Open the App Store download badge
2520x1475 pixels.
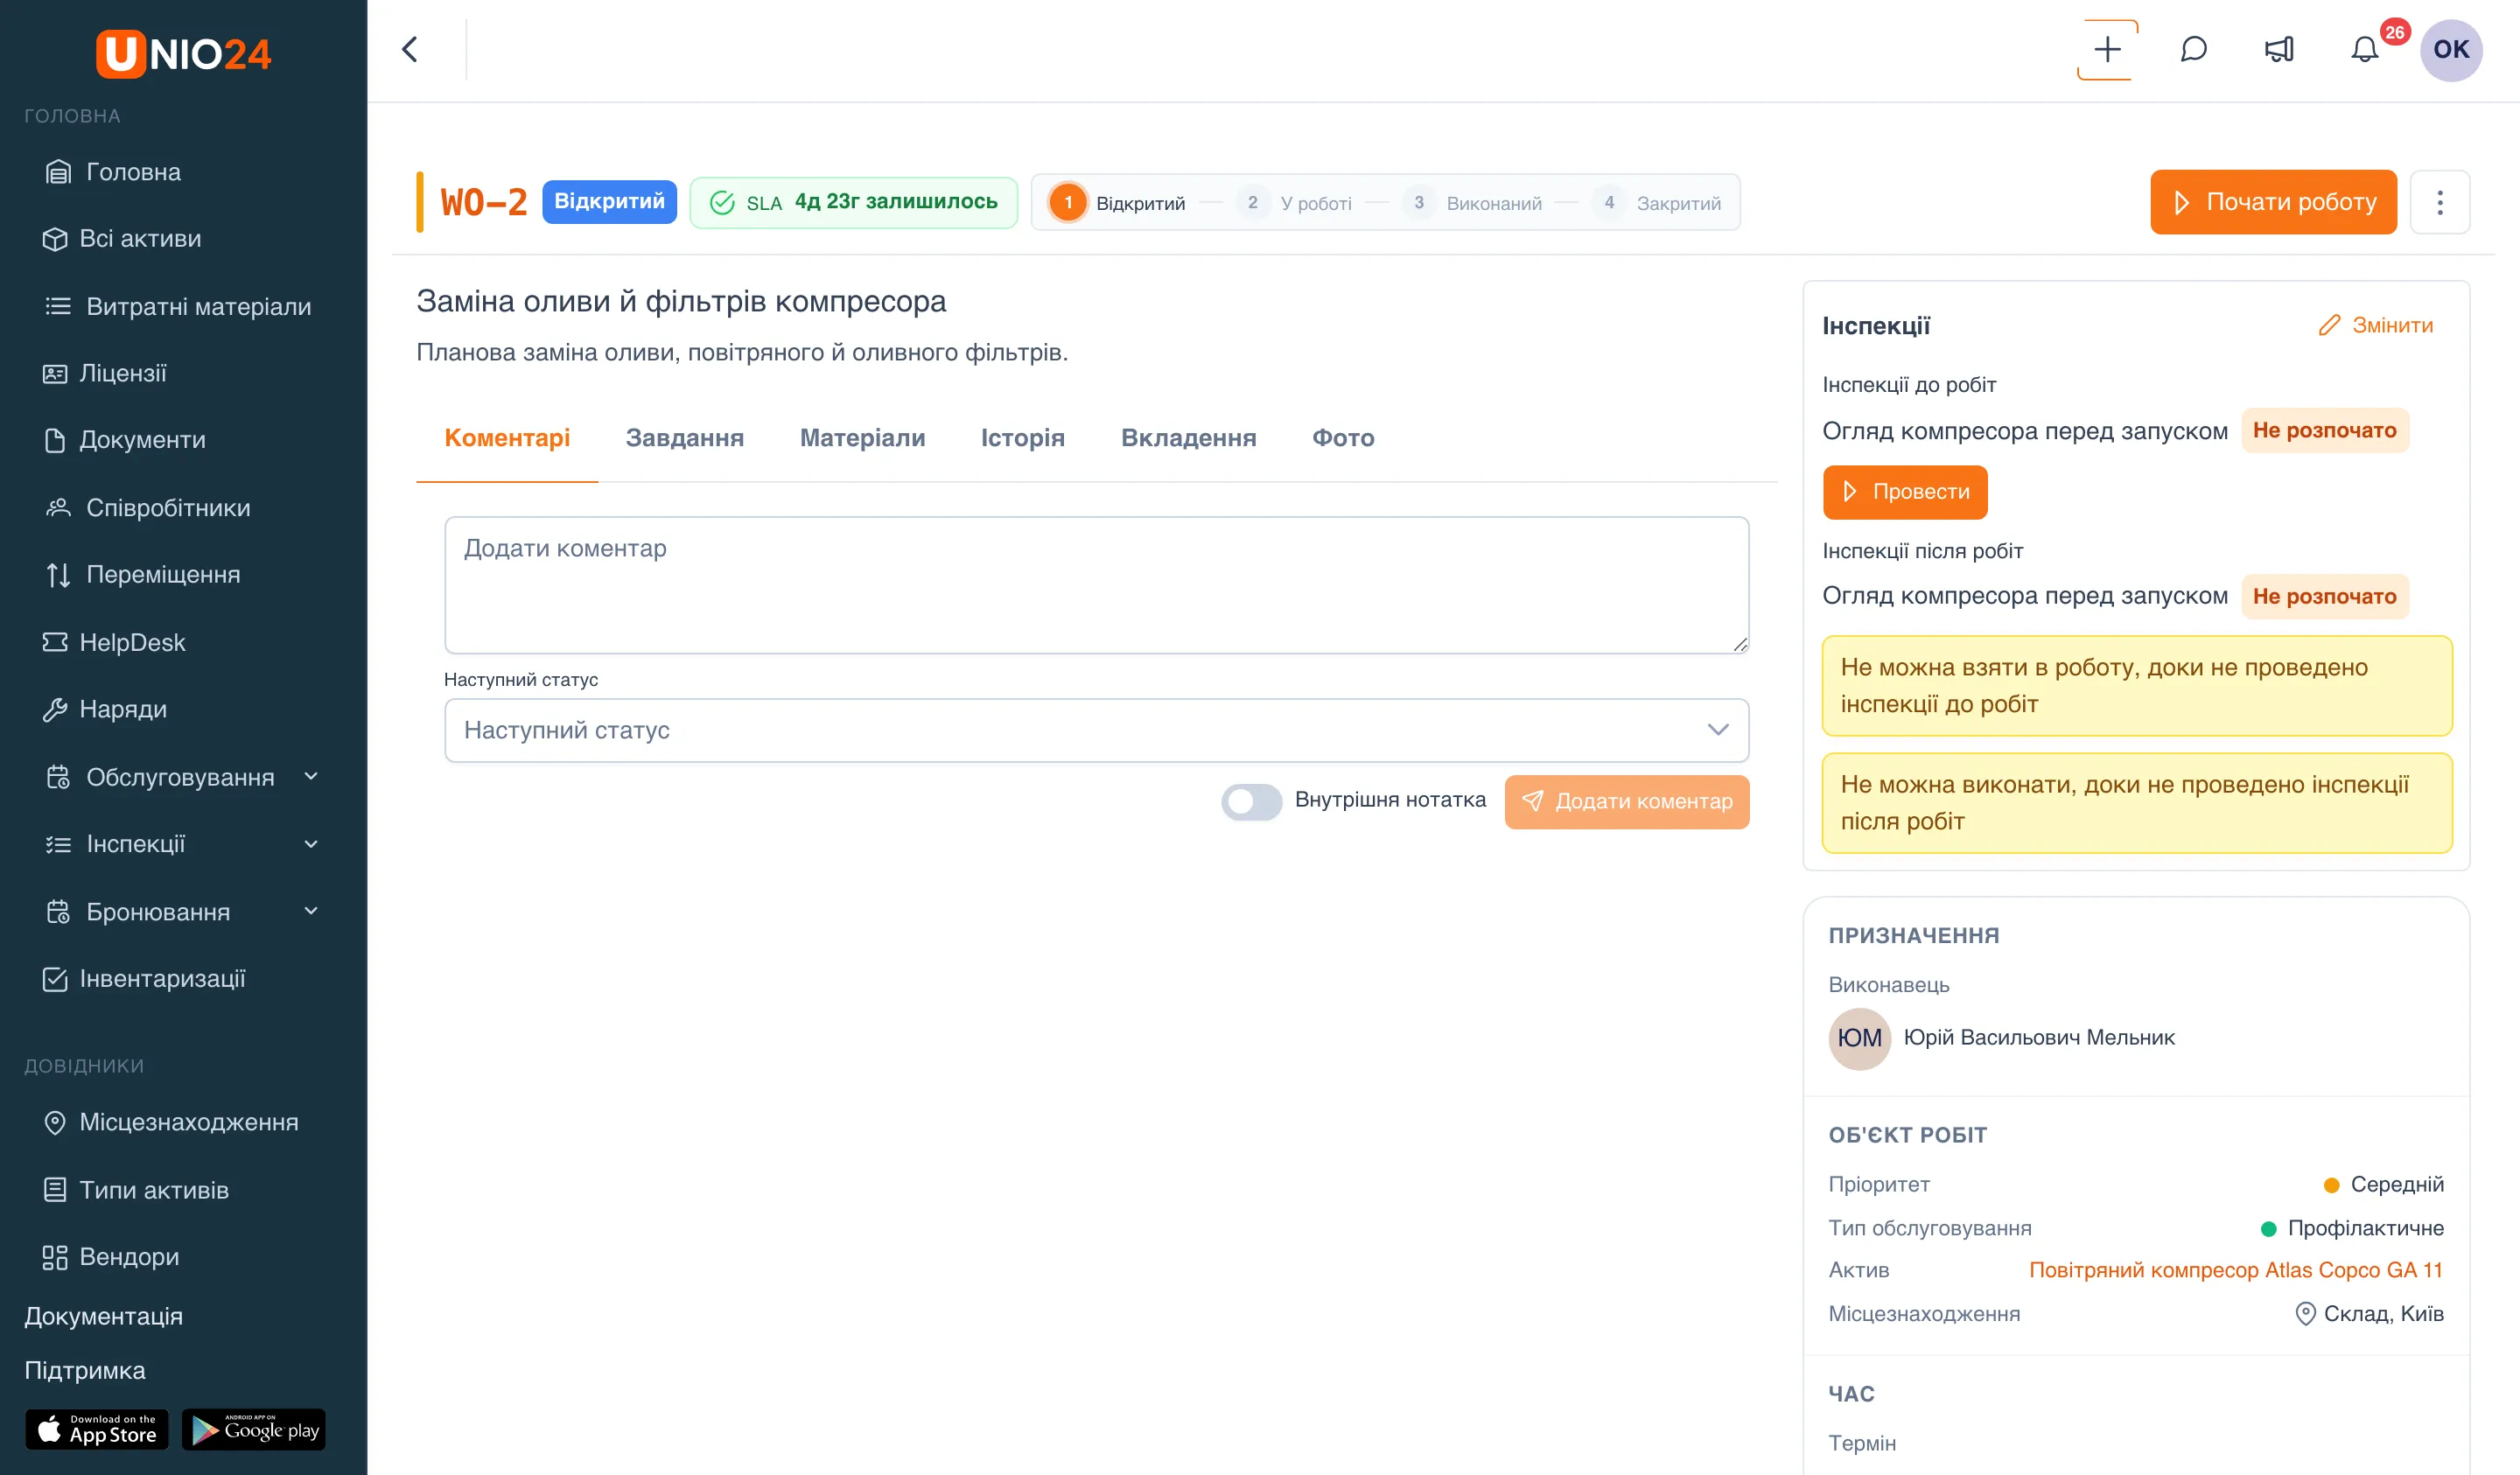(97, 1429)
